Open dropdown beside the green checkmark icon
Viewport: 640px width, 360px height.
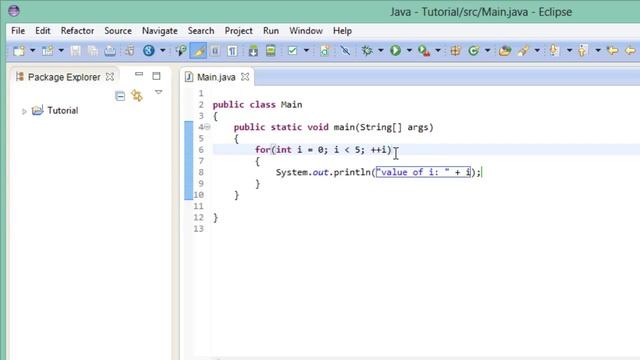[306, 51]
